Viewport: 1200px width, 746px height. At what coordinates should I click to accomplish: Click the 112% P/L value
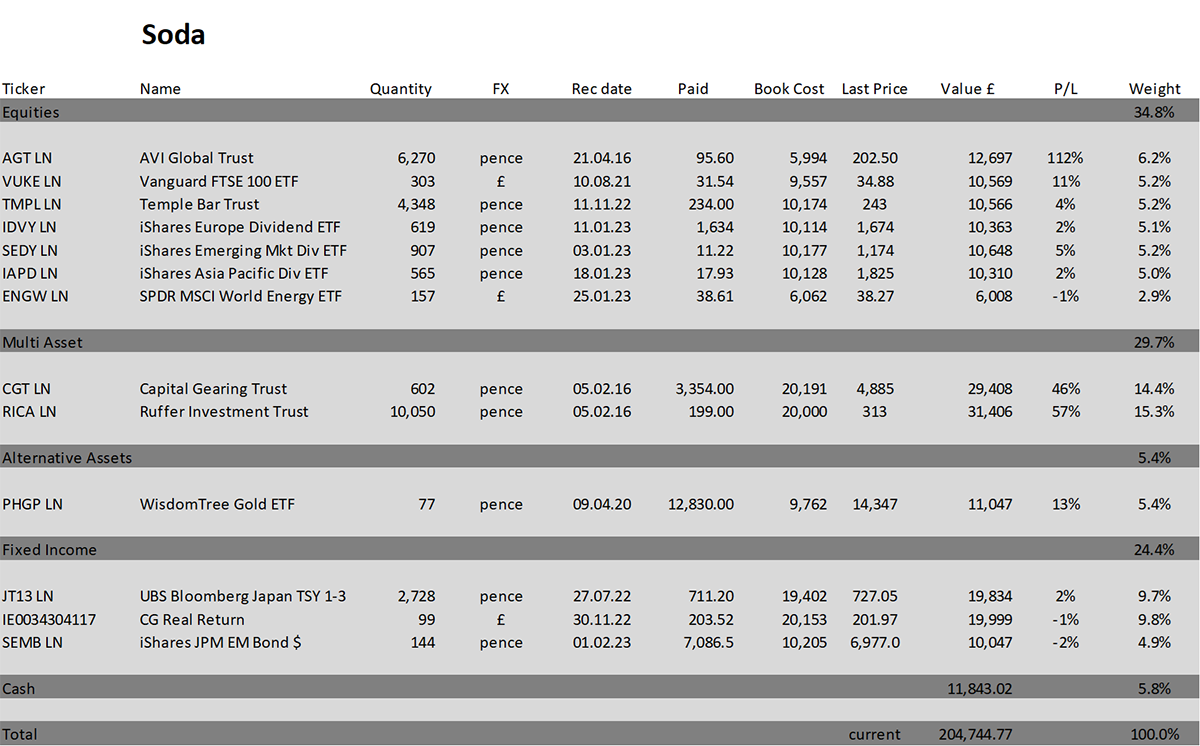1066,158
